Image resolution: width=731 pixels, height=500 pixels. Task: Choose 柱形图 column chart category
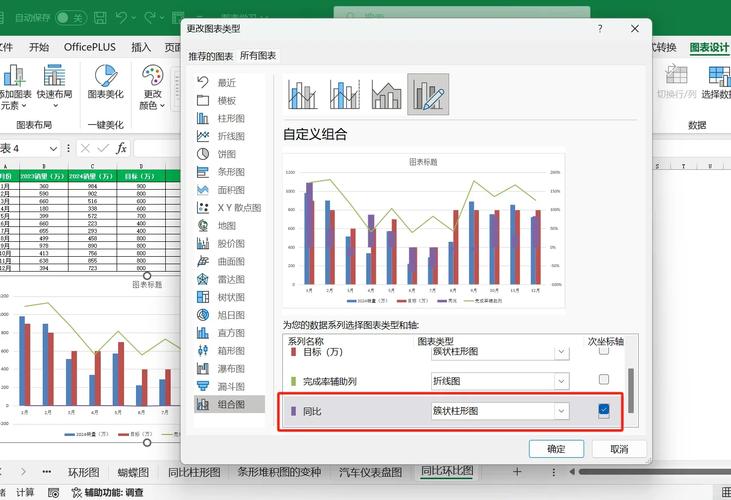click(x=228, y=118)
